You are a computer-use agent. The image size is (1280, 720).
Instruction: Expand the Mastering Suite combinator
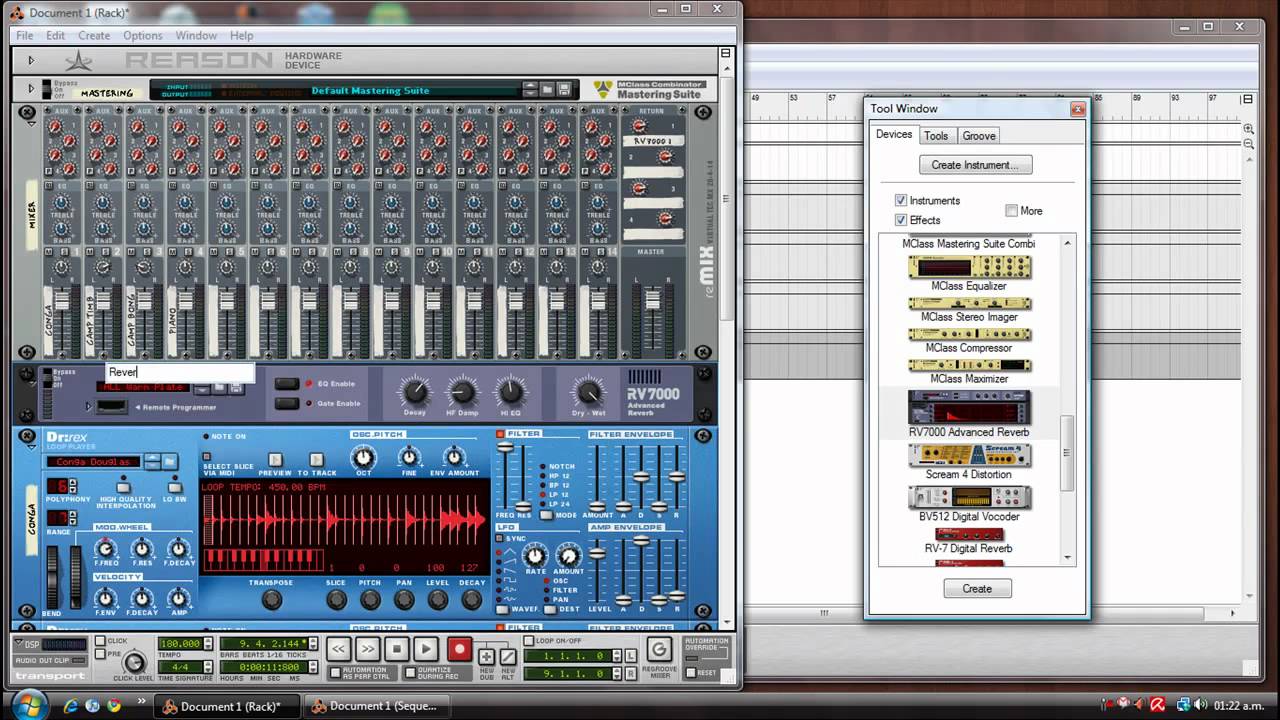pos(31,89)
